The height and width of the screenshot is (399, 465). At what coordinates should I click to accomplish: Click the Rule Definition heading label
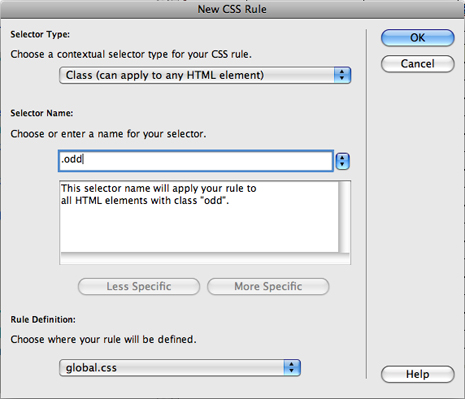pyautogui.click(x=43, y=319)
